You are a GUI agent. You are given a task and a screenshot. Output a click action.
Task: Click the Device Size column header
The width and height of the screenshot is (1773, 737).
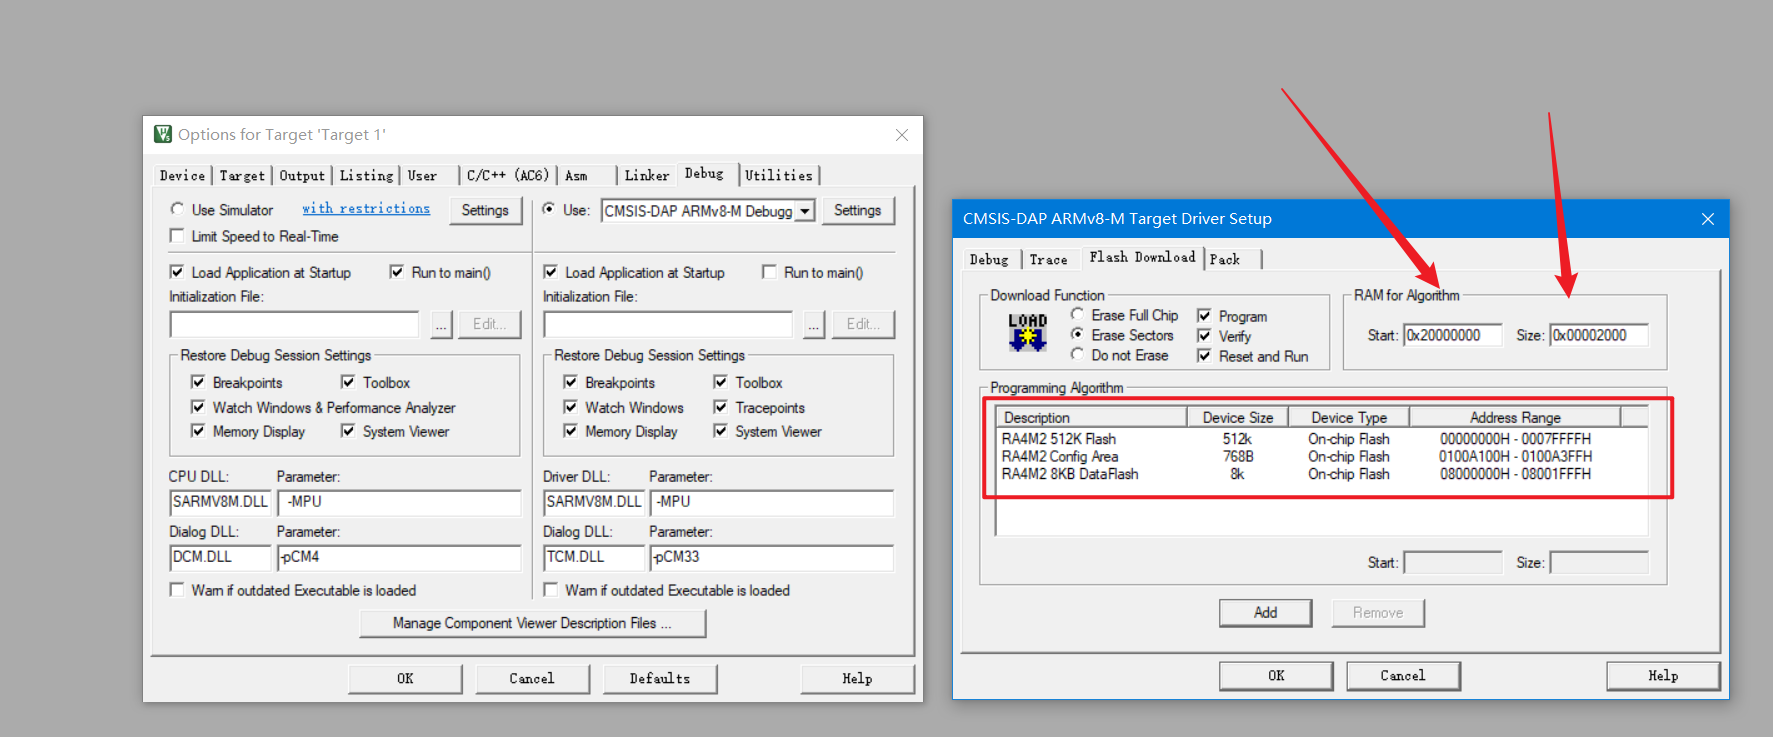pyautogui.click(x=1237, y=417)
